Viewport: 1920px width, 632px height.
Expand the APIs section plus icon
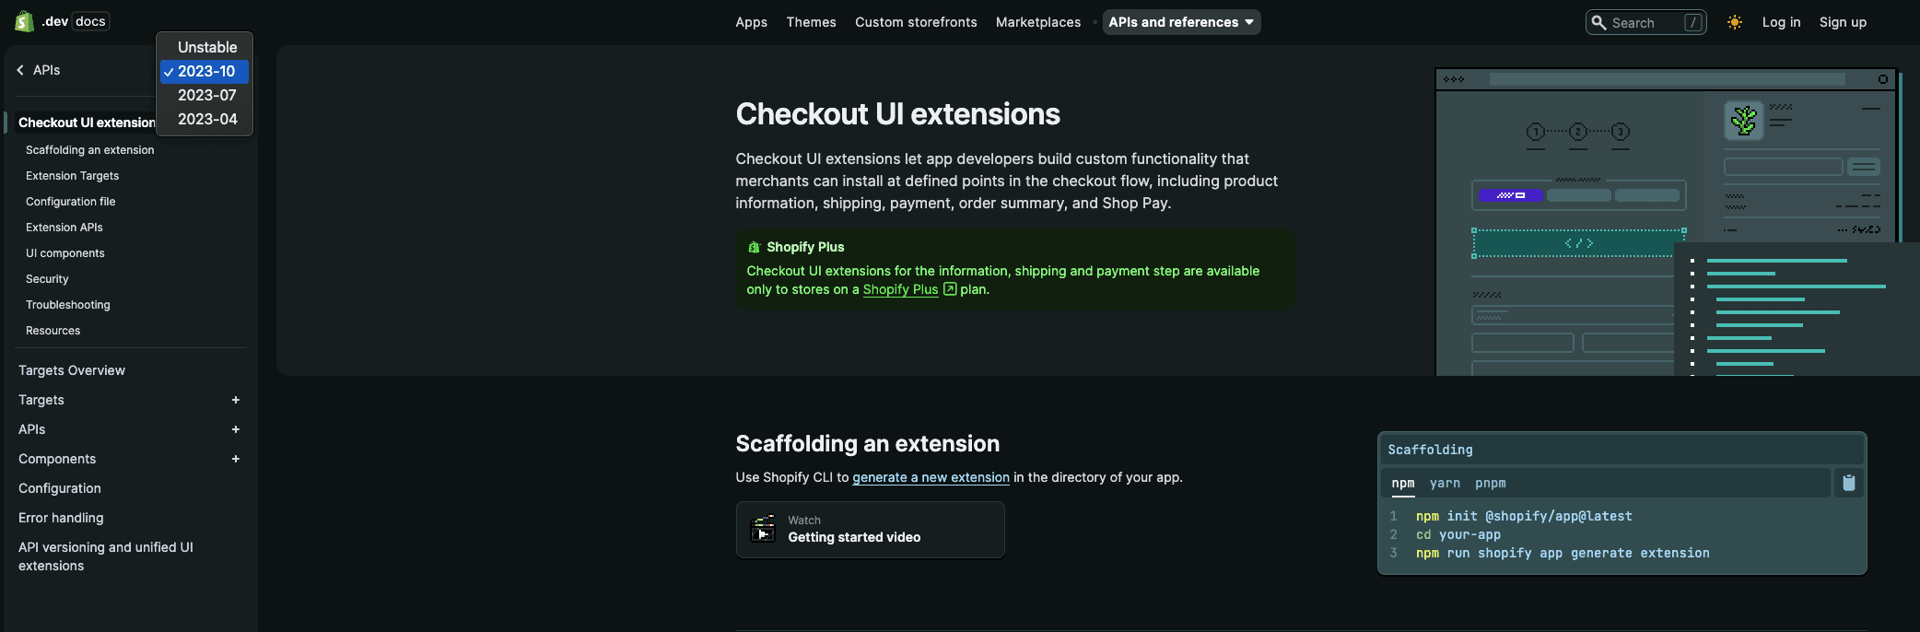click(x=236, y=429)
